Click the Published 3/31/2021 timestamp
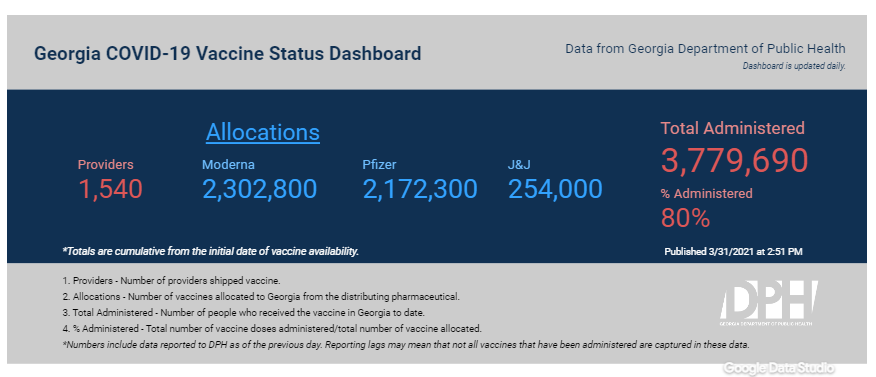This screenshot has height=377, width=876. coord(734,252)
